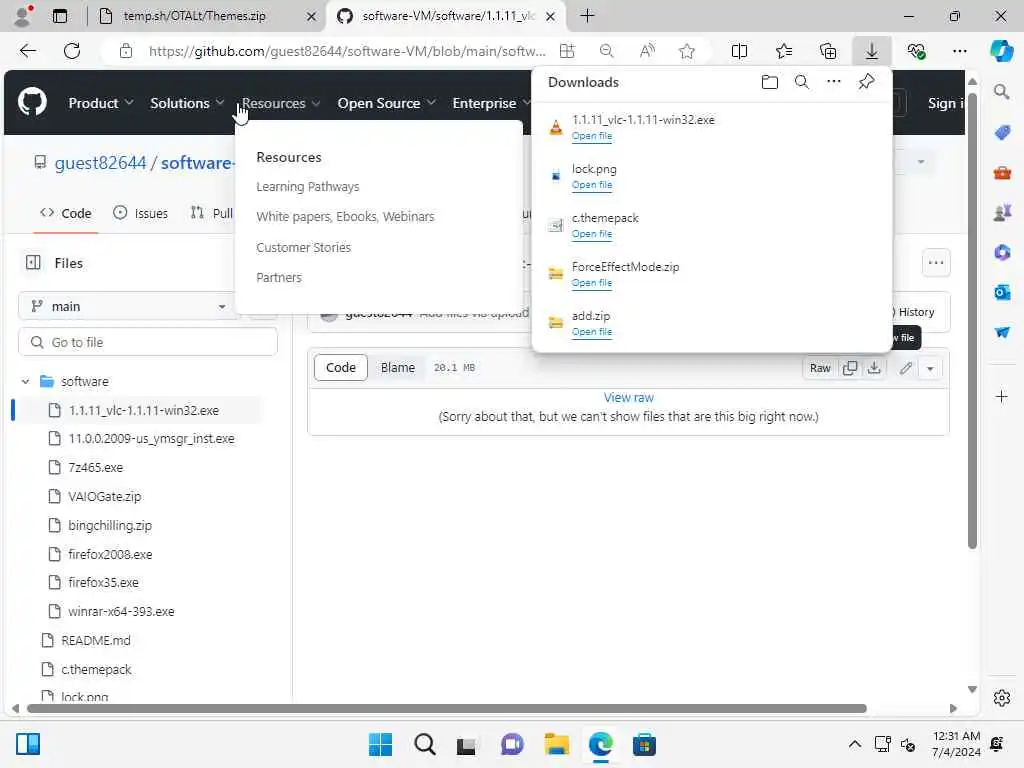Open Browser essentials heart icon
The image size is (1024, 768).
click(x=916, y=51)
